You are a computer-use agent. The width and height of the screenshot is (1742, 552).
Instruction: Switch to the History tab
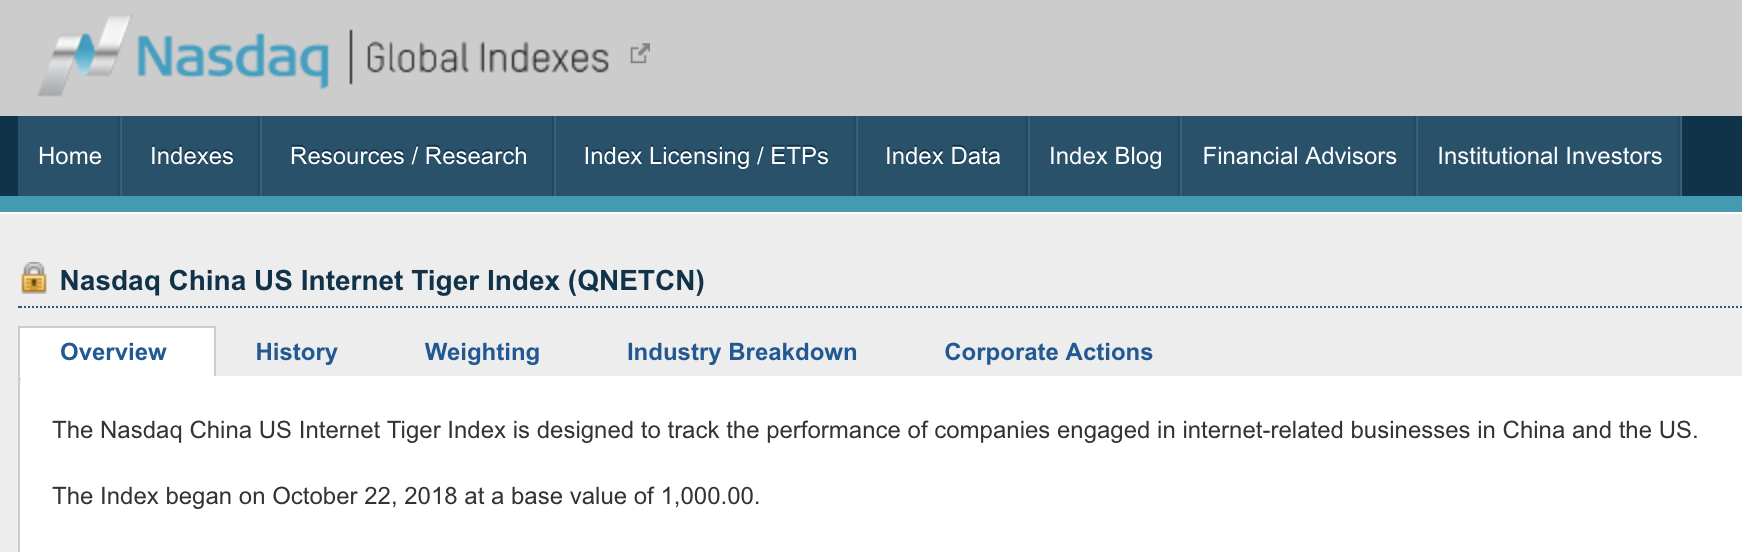pos(296,352)
